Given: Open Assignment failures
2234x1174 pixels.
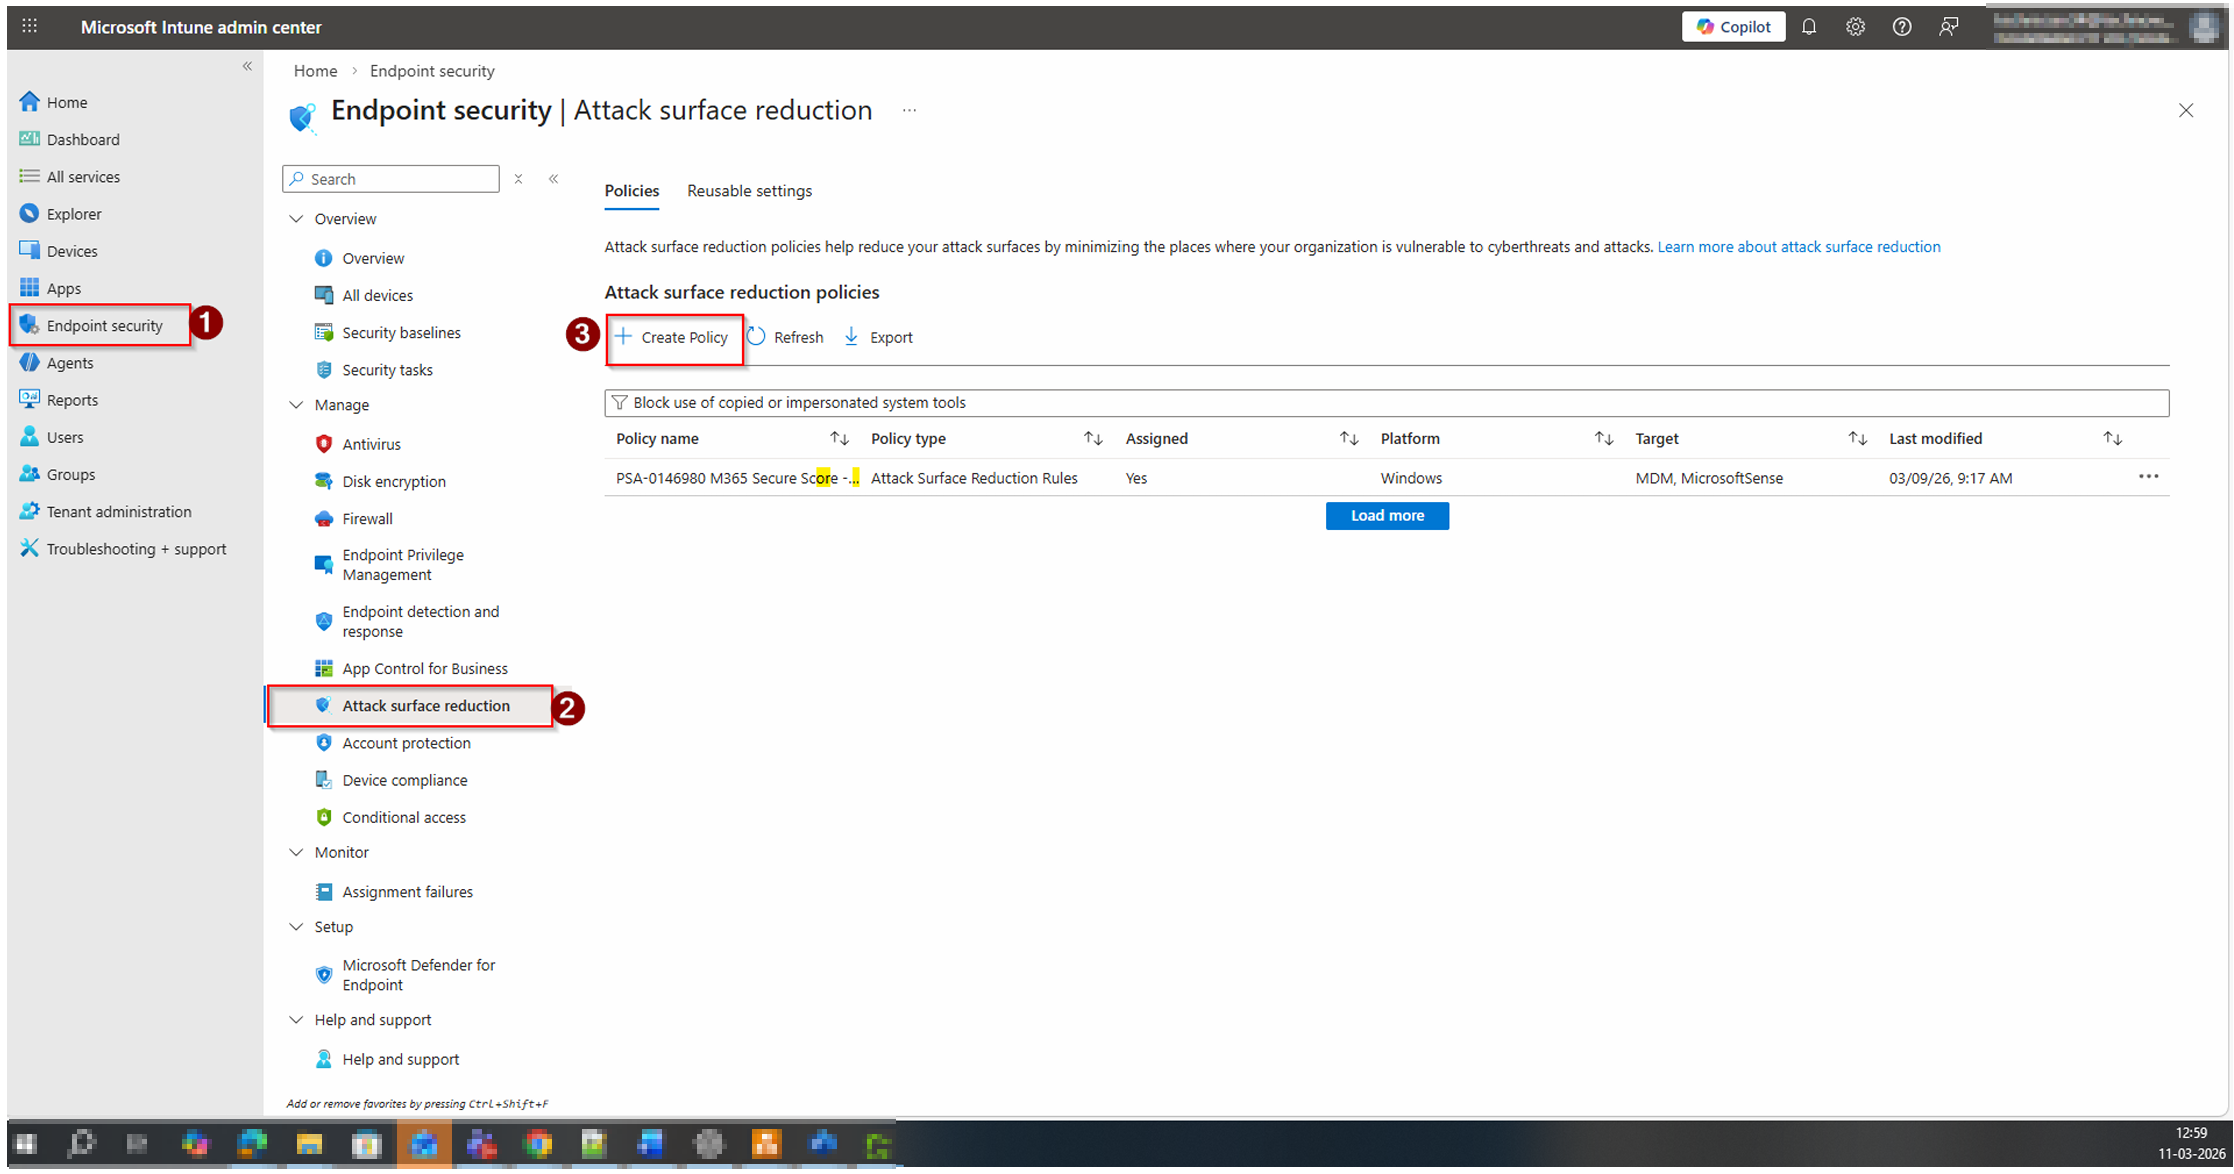Looking at the screenshot, I should click(x=394, y=891).
